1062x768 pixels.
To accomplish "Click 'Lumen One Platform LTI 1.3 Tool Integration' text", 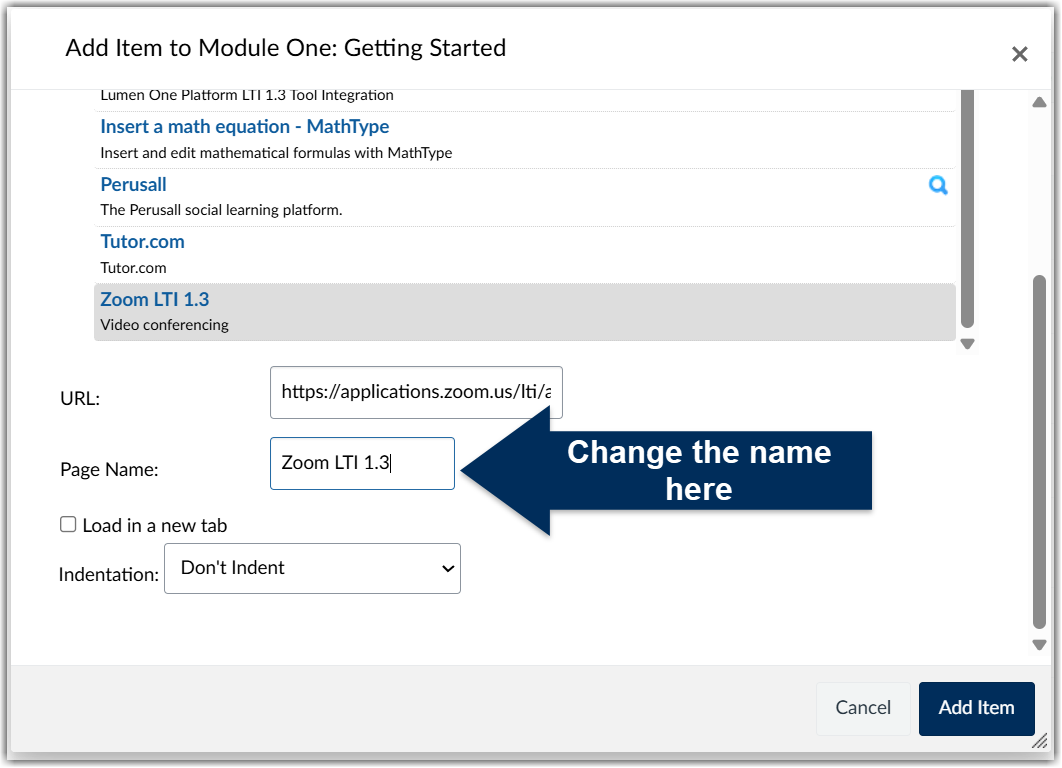I will (x=247, y=95).
